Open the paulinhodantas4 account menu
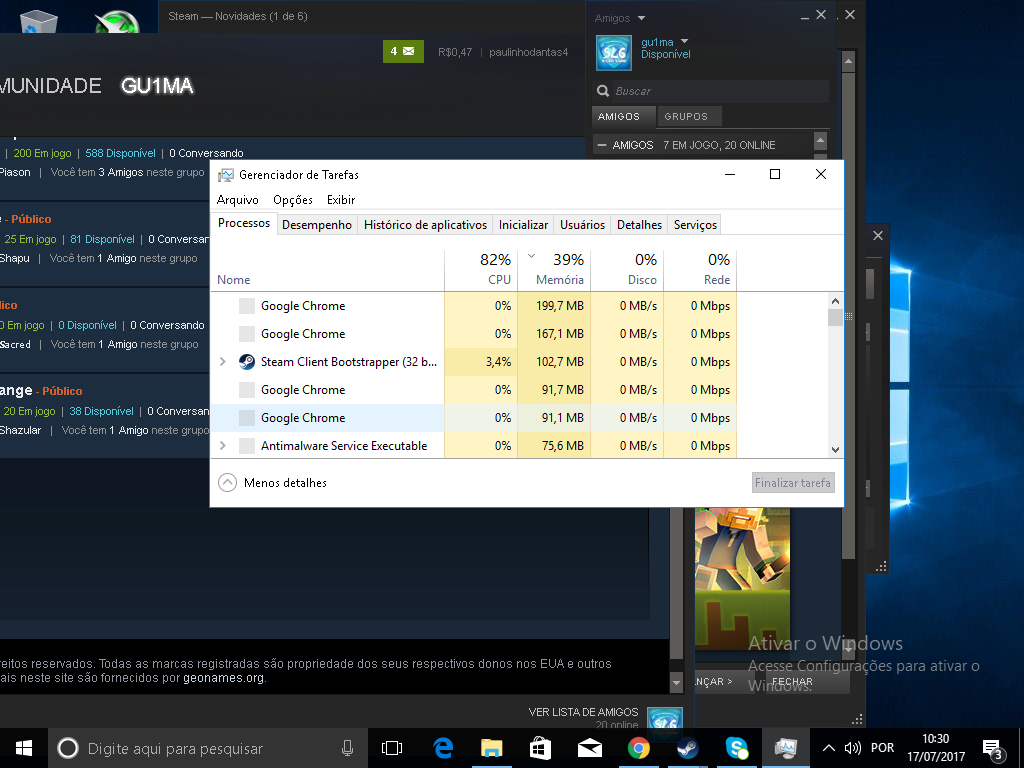Screen dimensions: 1024x768 [x=528, y=52]
